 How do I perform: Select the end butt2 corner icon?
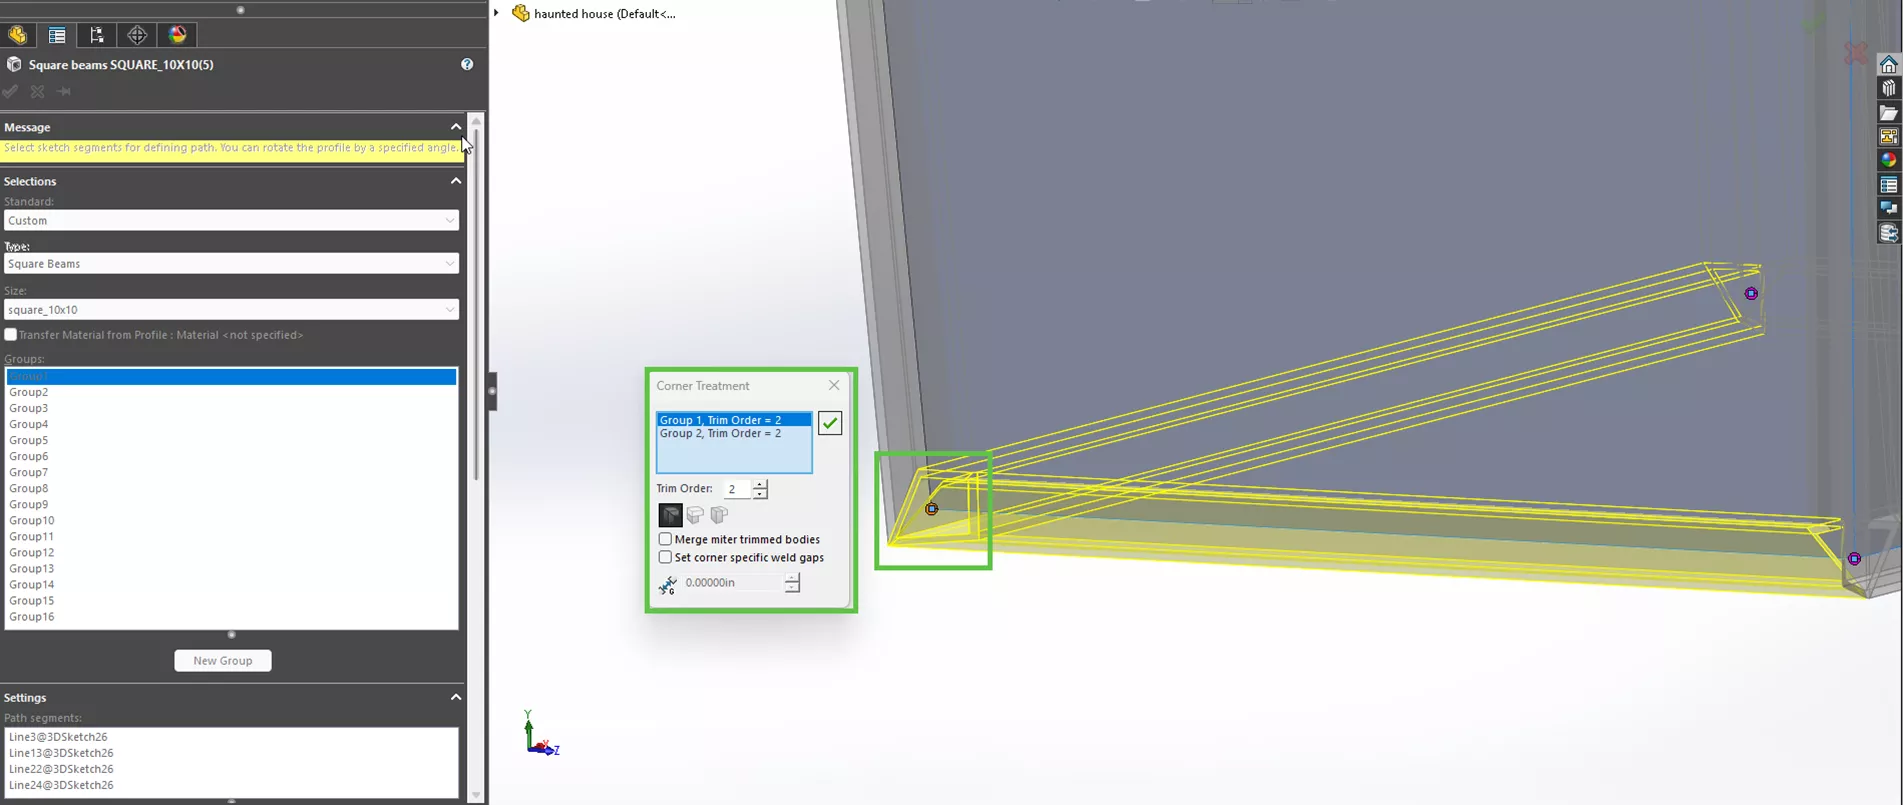click(x=719, y=515)
